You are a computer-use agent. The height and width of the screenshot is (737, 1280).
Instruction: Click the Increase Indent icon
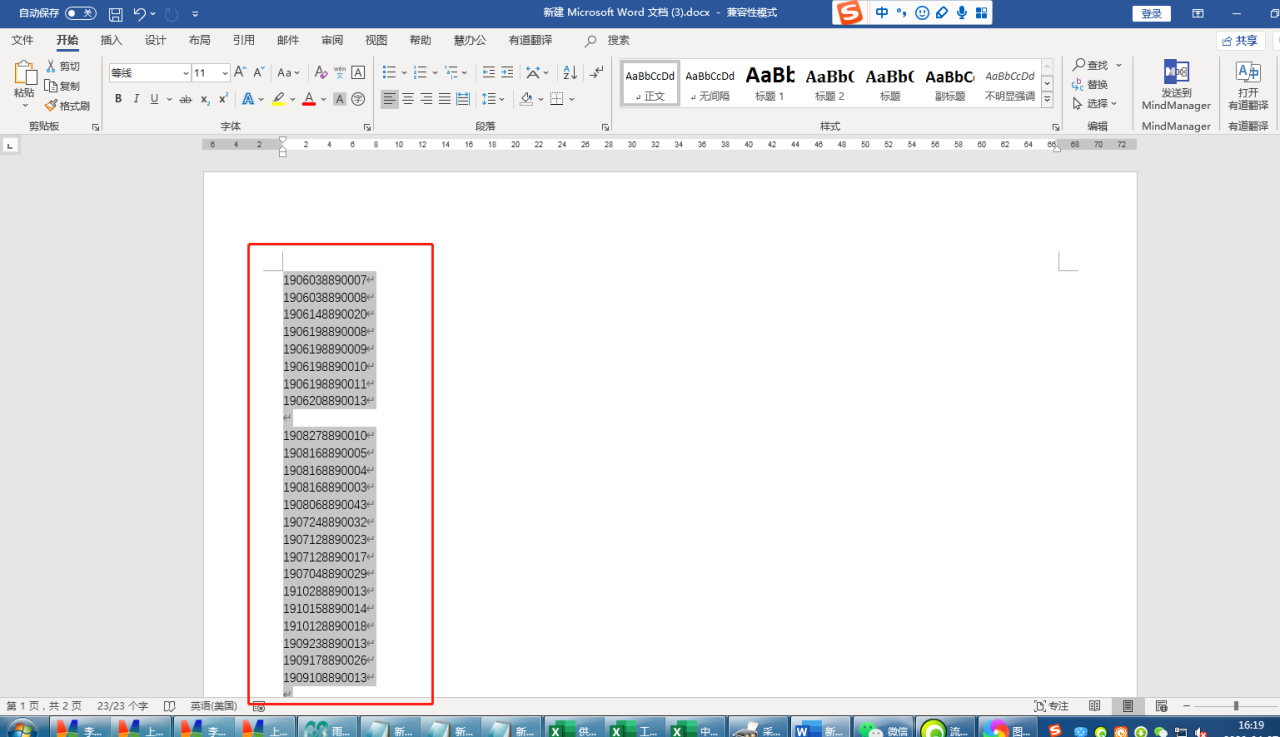pos(507,73)
